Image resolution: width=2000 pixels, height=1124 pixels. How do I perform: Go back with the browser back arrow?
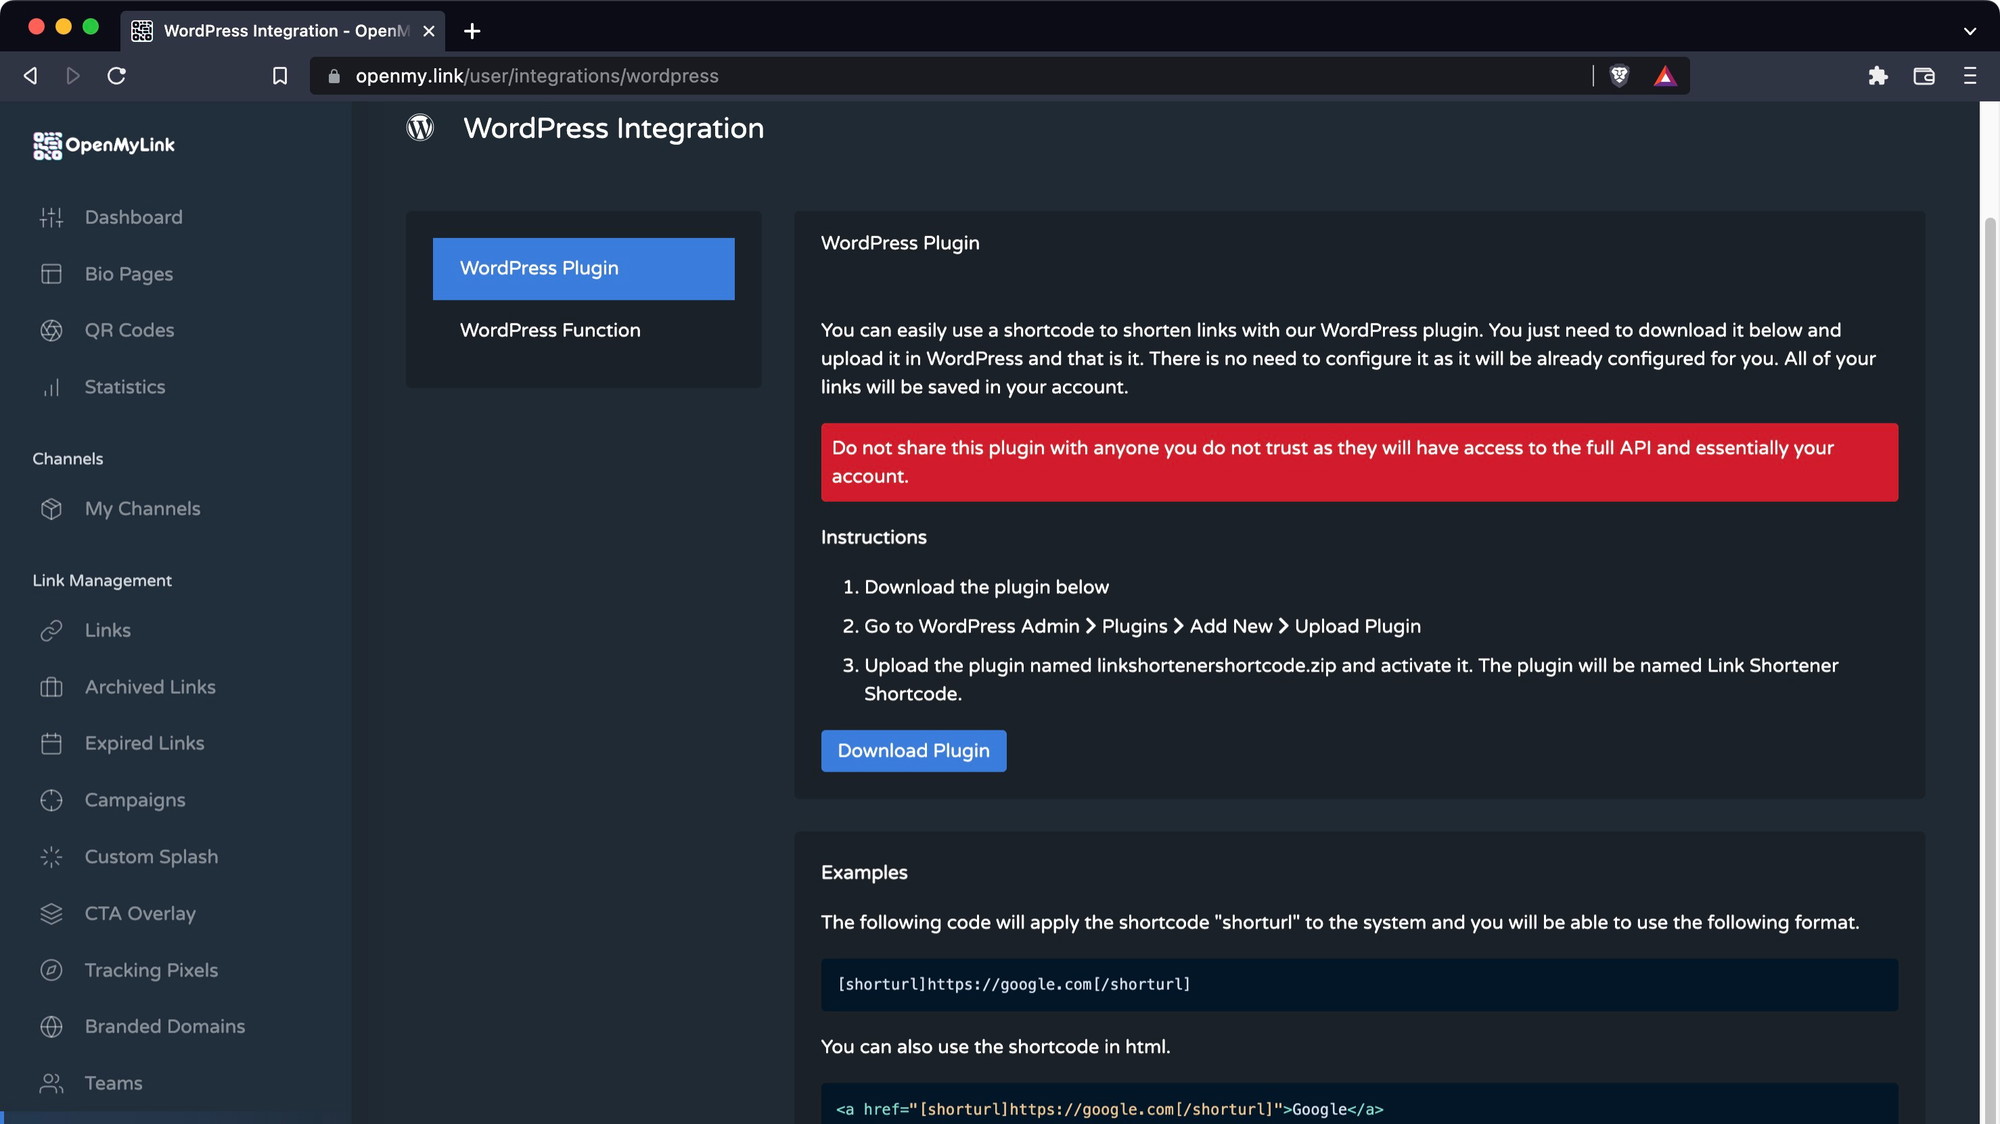pyautogui.click(x=30, y=76)
